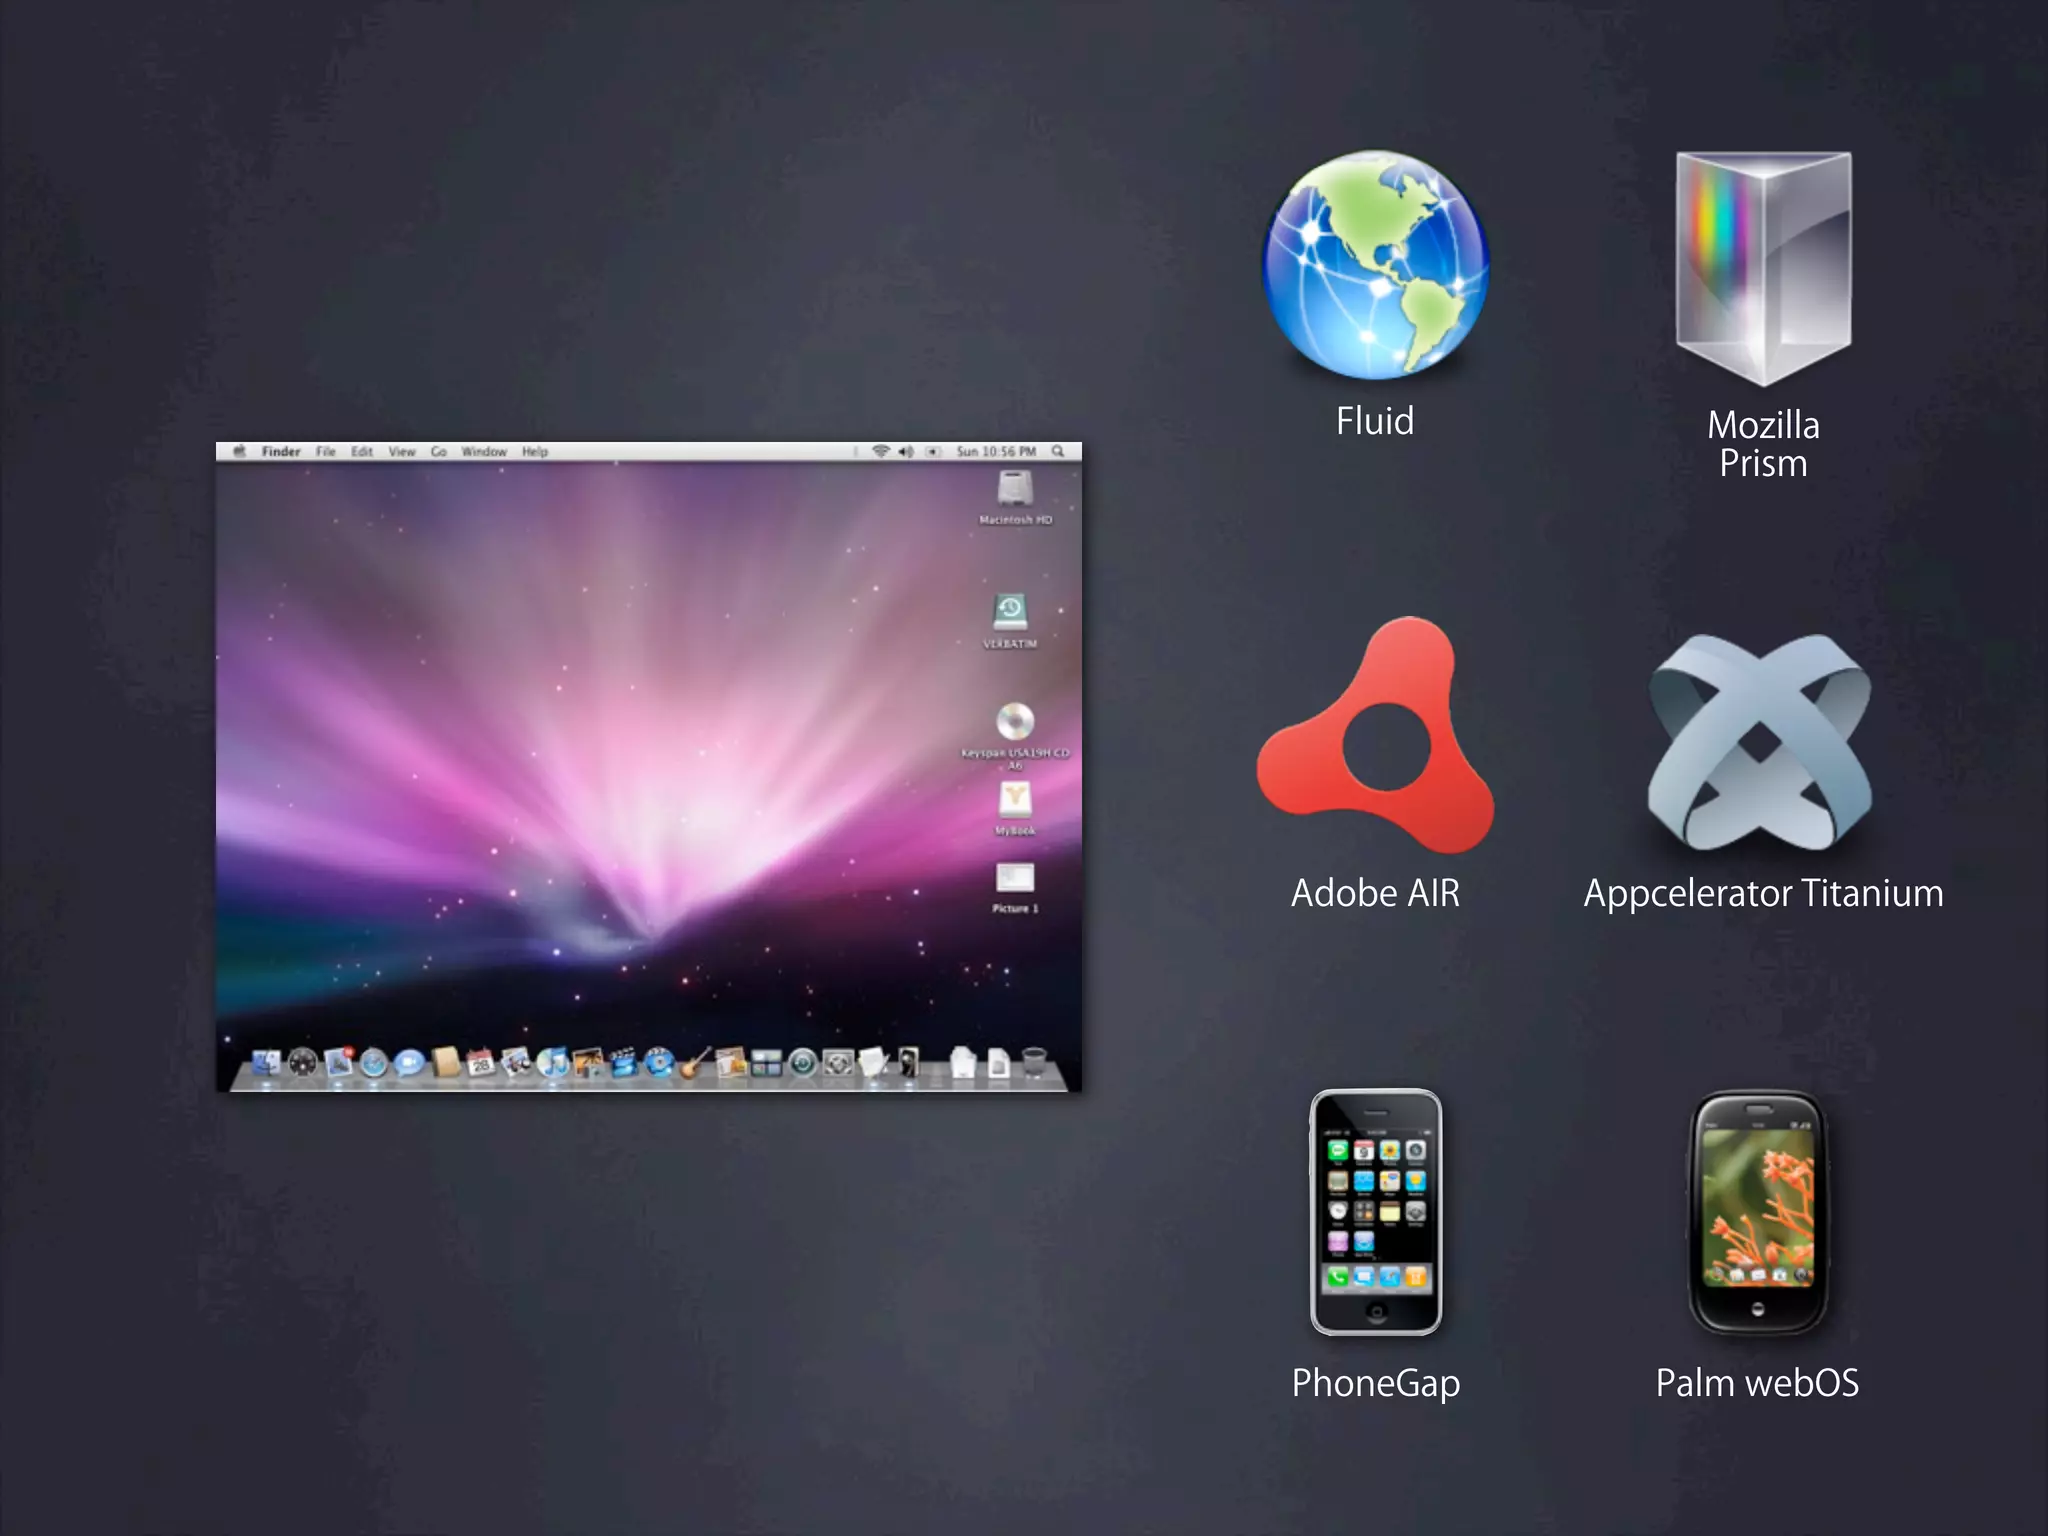Open the Trash in the Dock
Viewport: 2048px width, 1536px height.
click(1034, 1062)
